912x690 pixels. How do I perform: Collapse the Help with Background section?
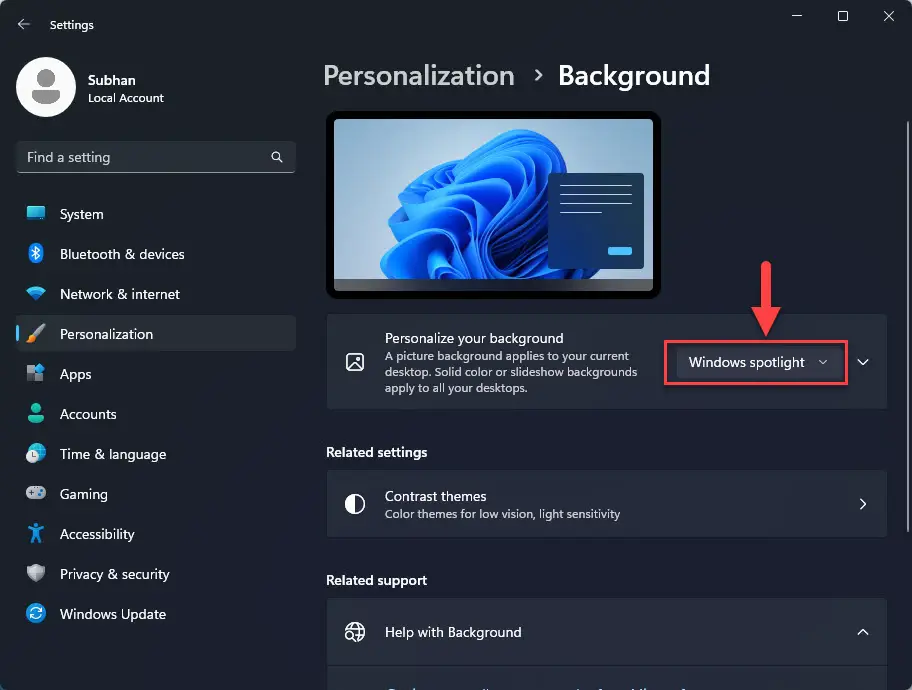pyautogui.click(x=863, y=632)
